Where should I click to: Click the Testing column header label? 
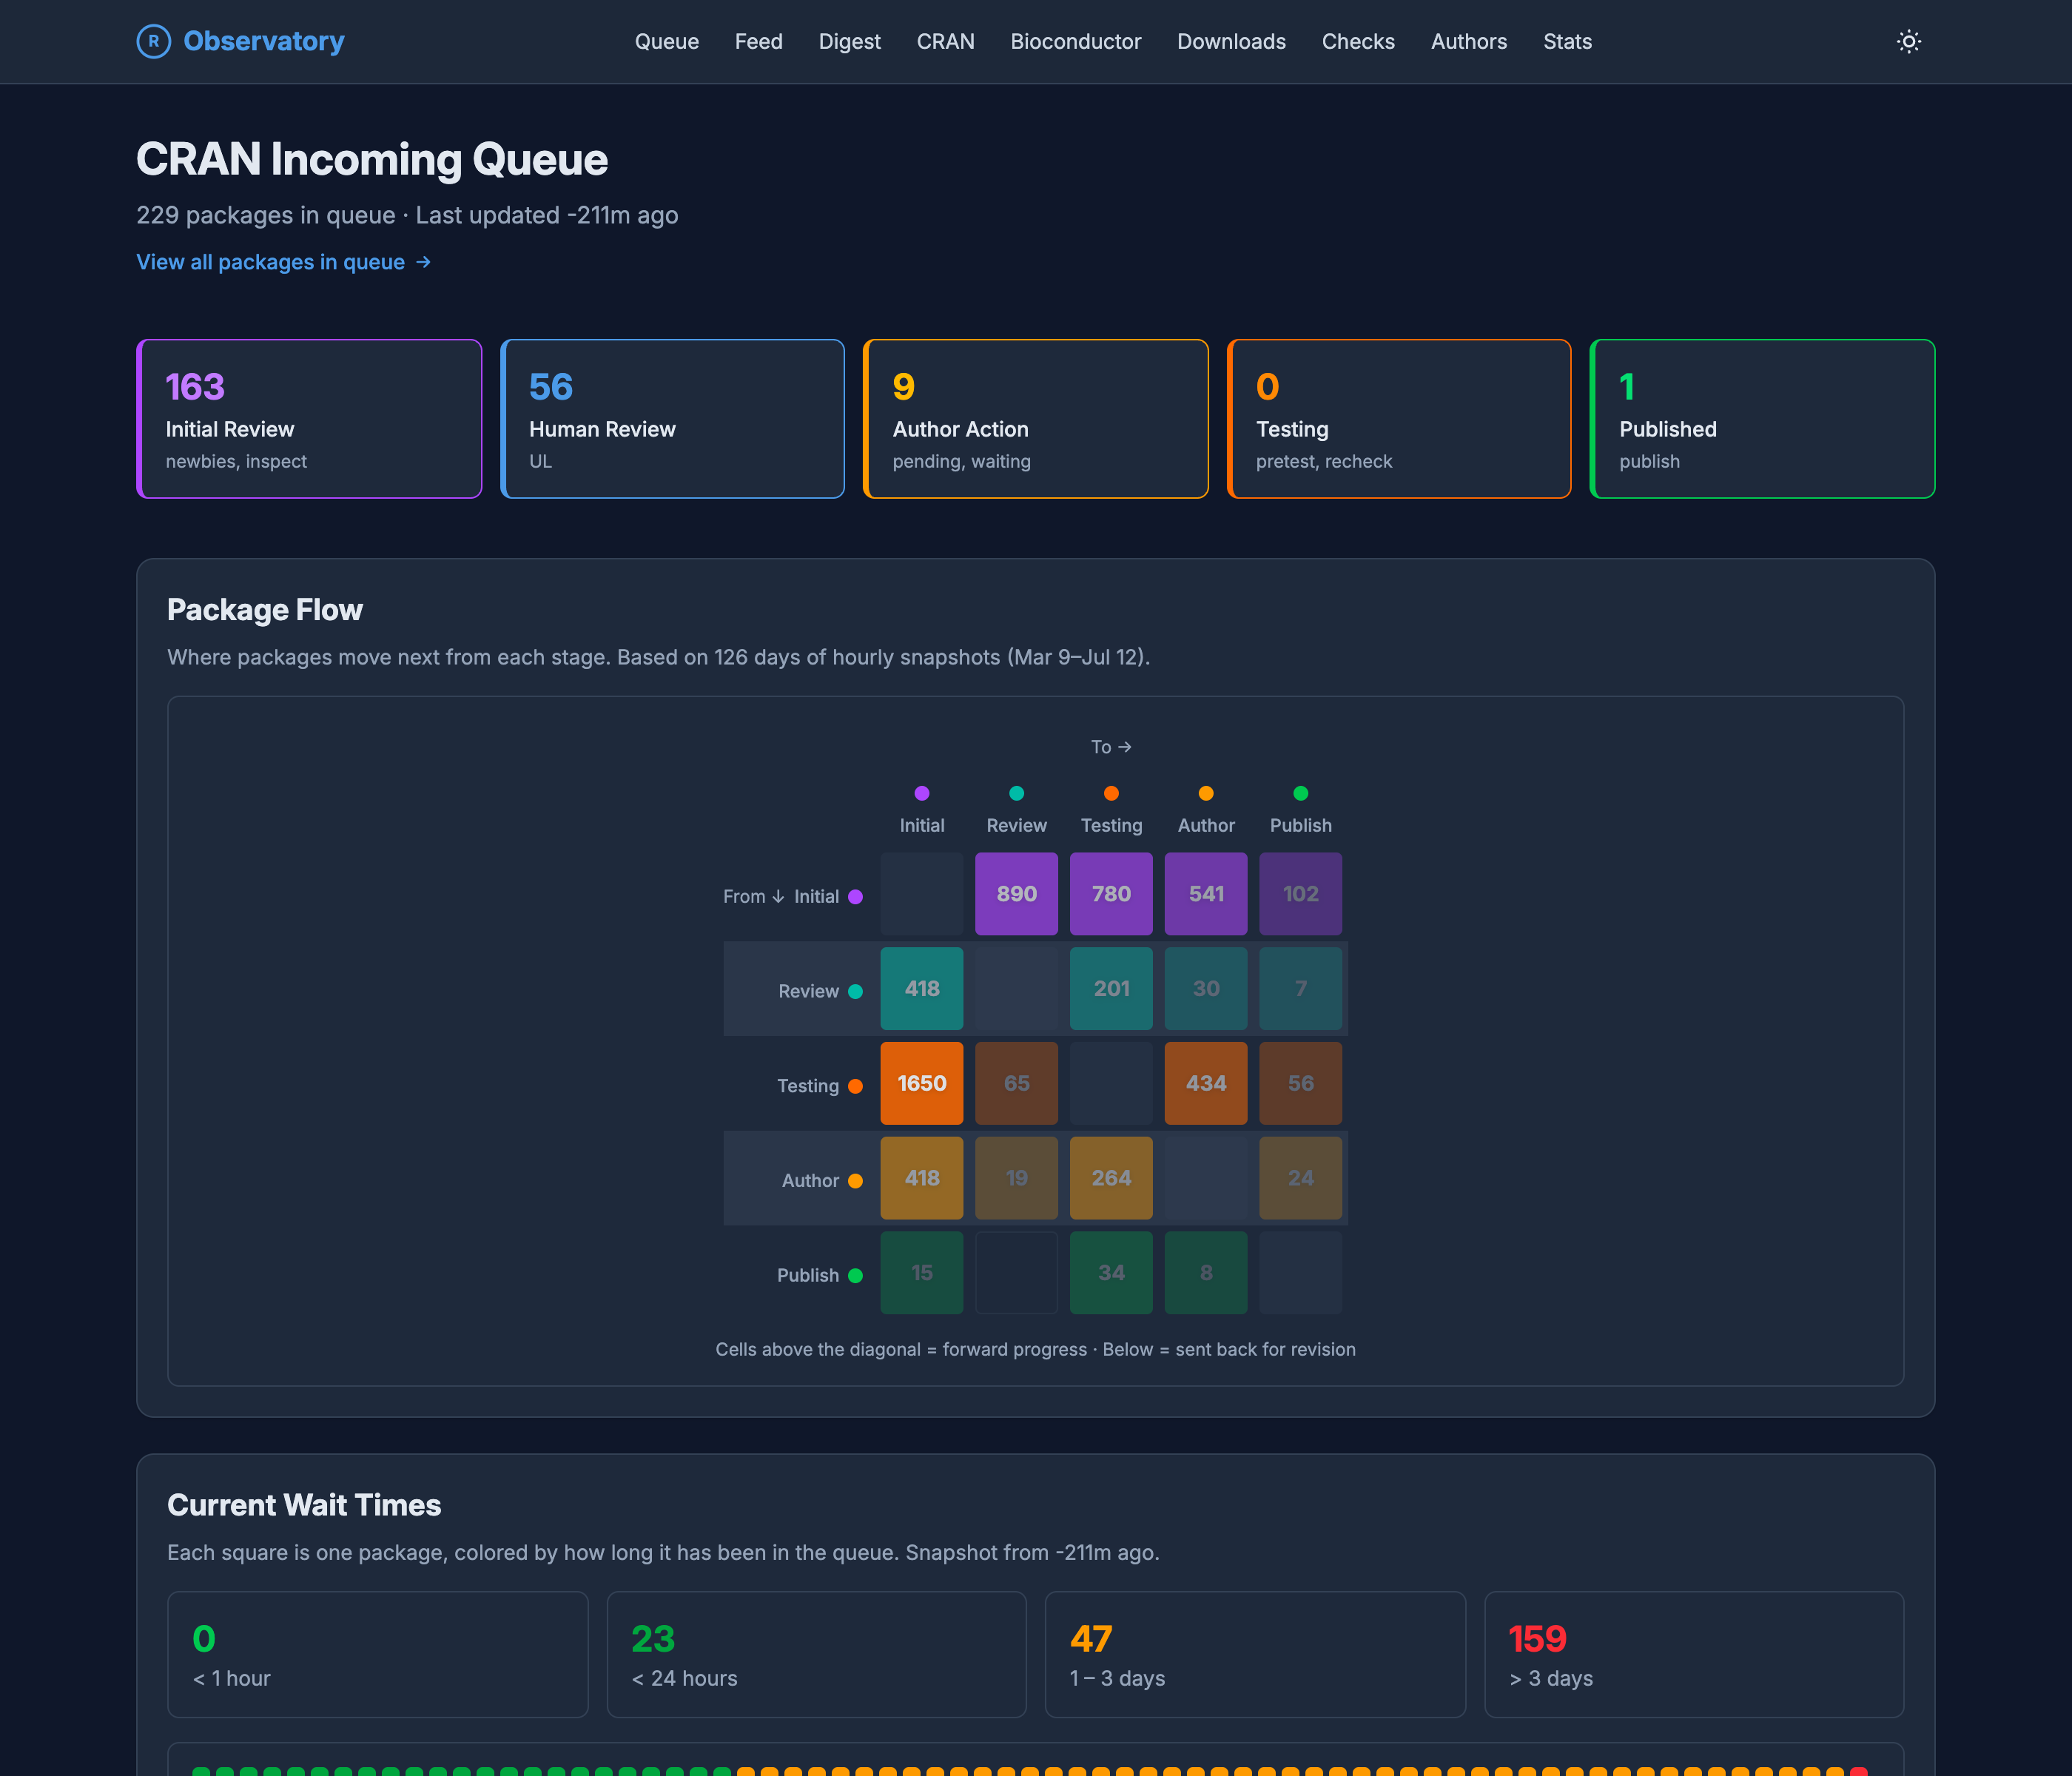point(1111,825)
